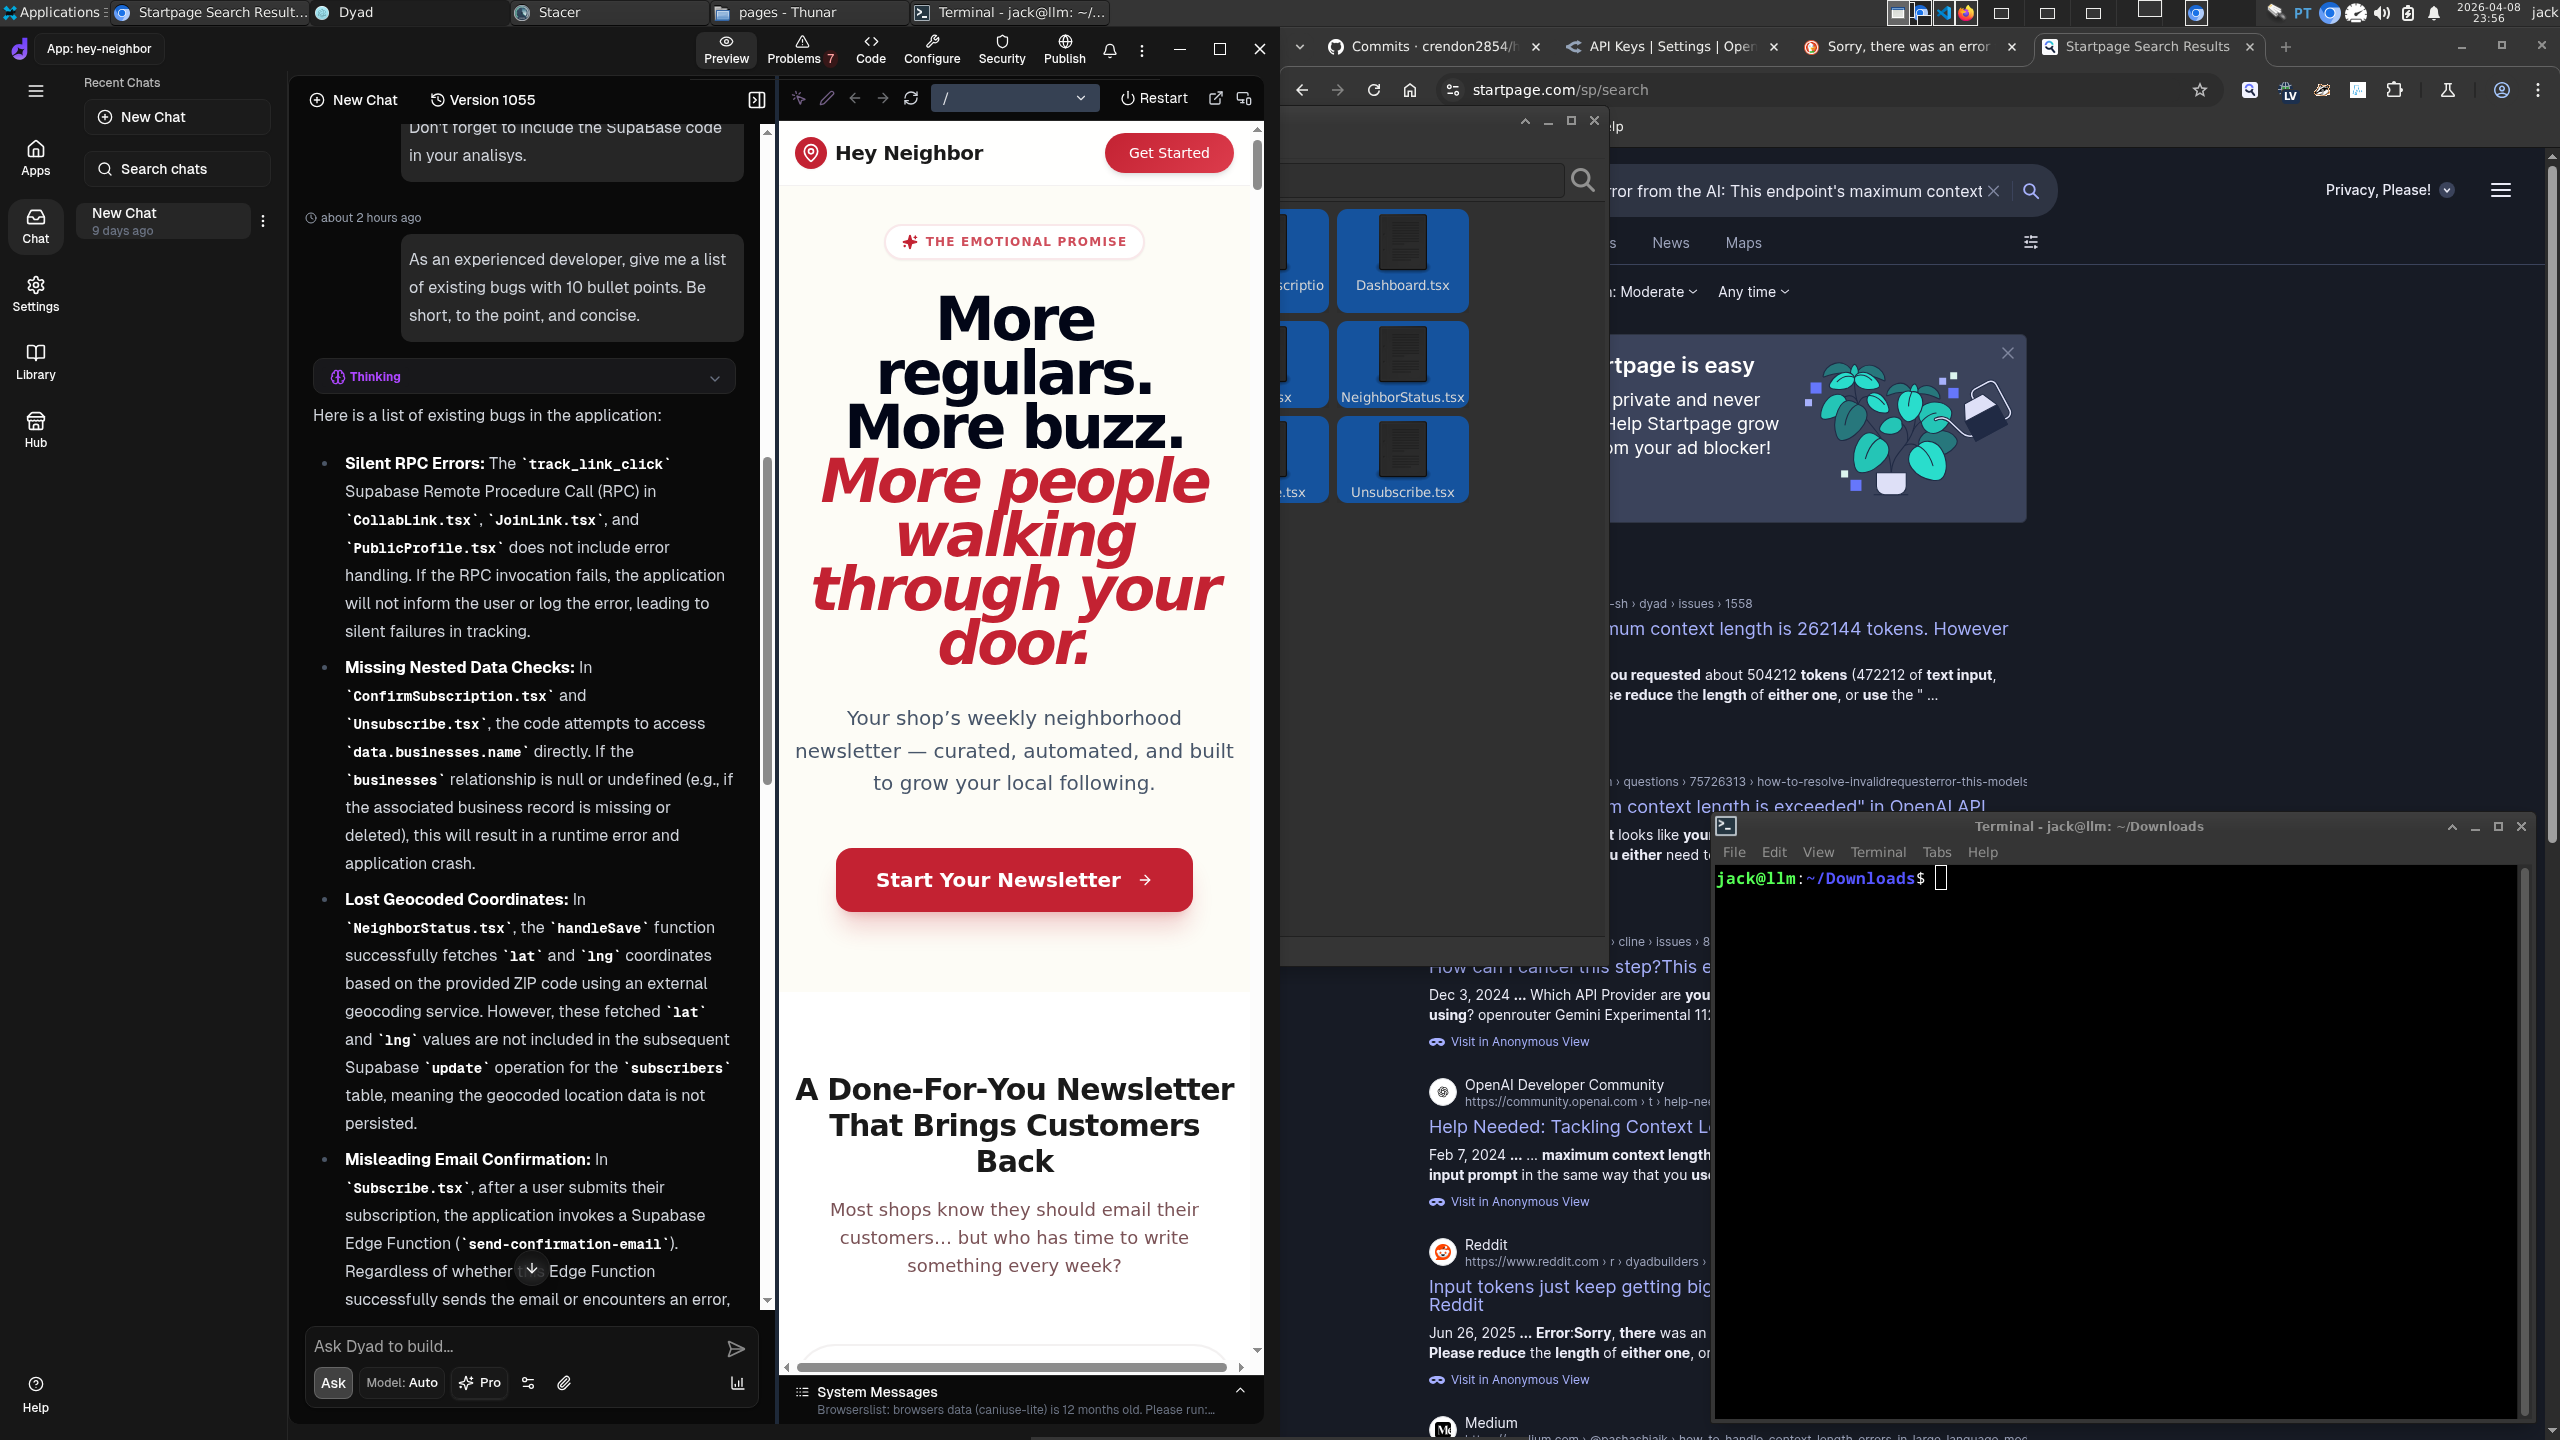Click the preview horizontal scrollbar
The width and height of the screenshot is (2560, 1440).
point(1012,1367)
